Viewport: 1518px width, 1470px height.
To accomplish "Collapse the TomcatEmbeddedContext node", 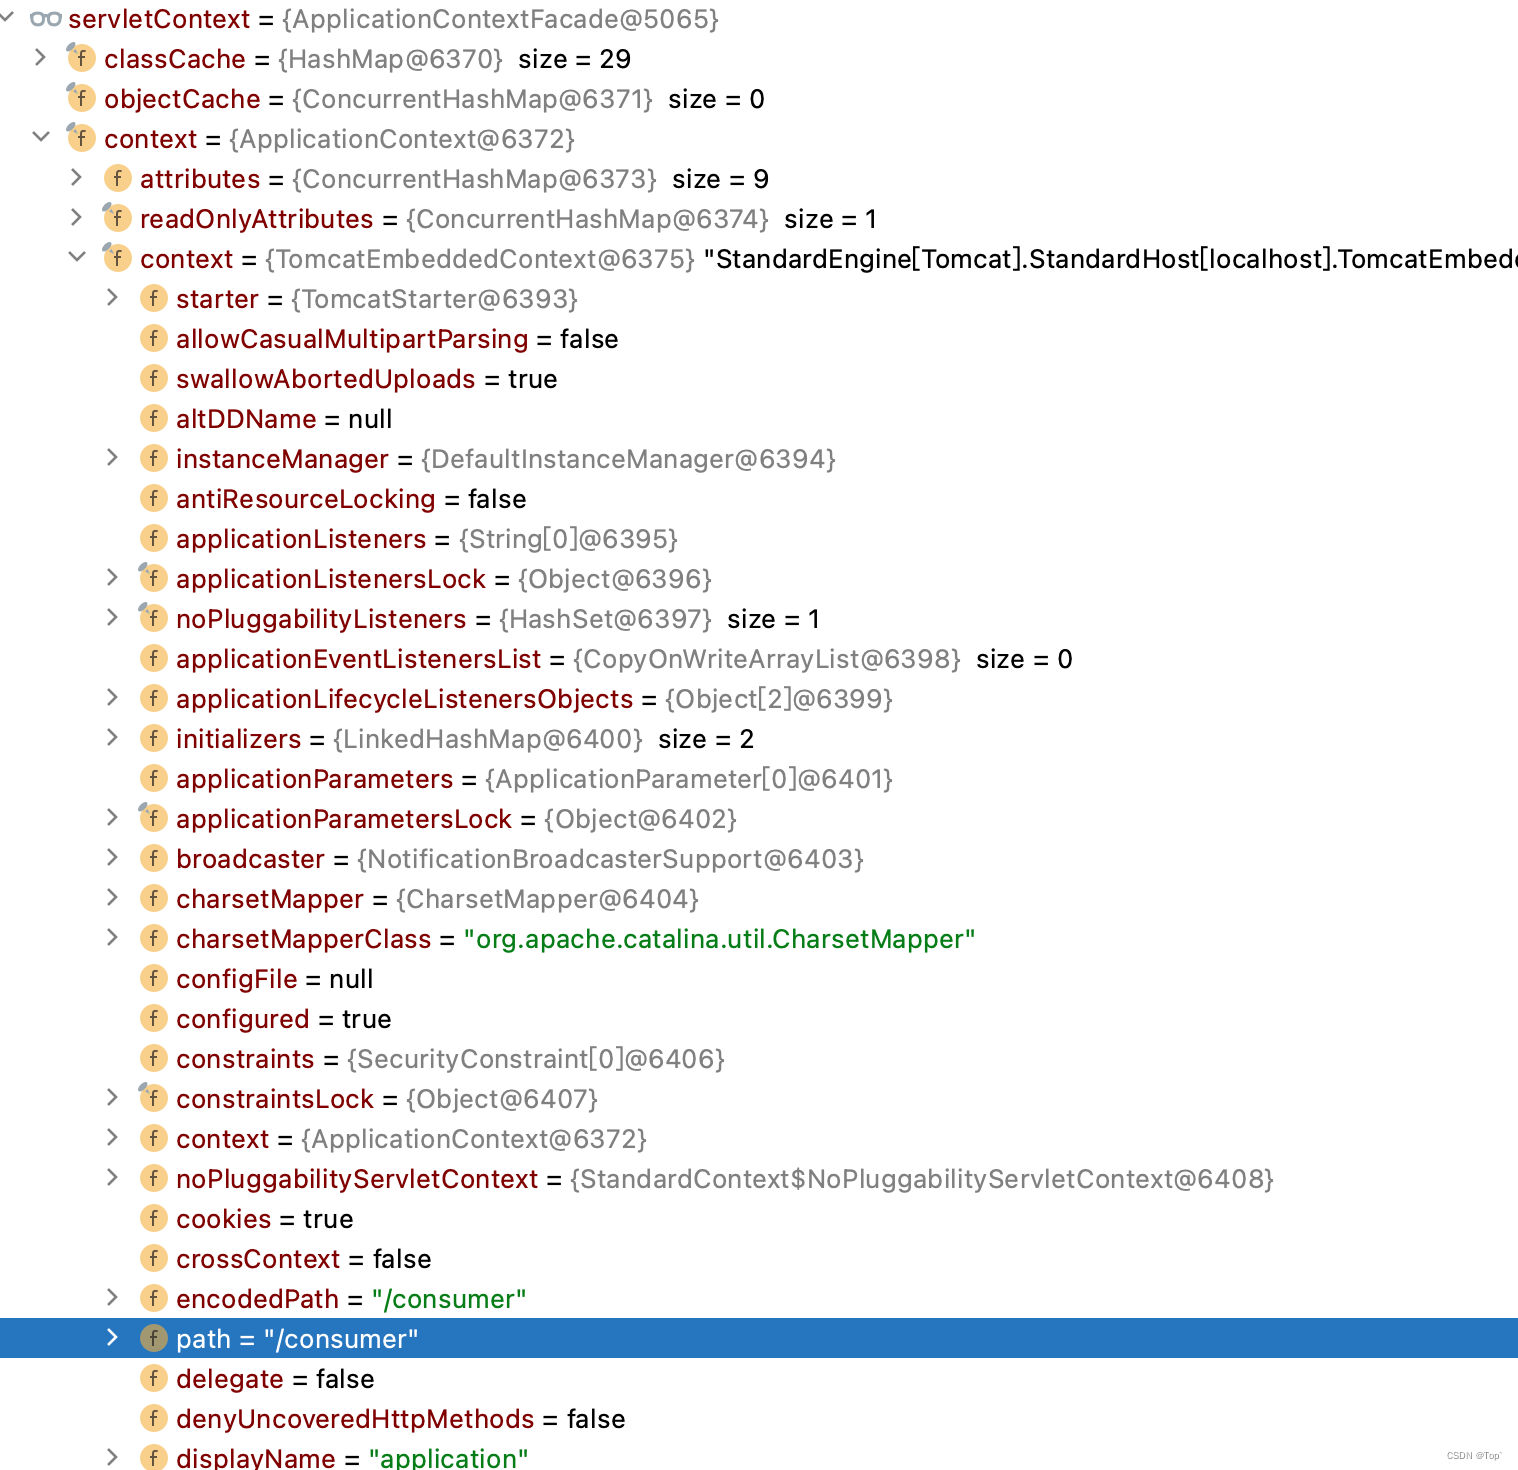I will (77, 257).
